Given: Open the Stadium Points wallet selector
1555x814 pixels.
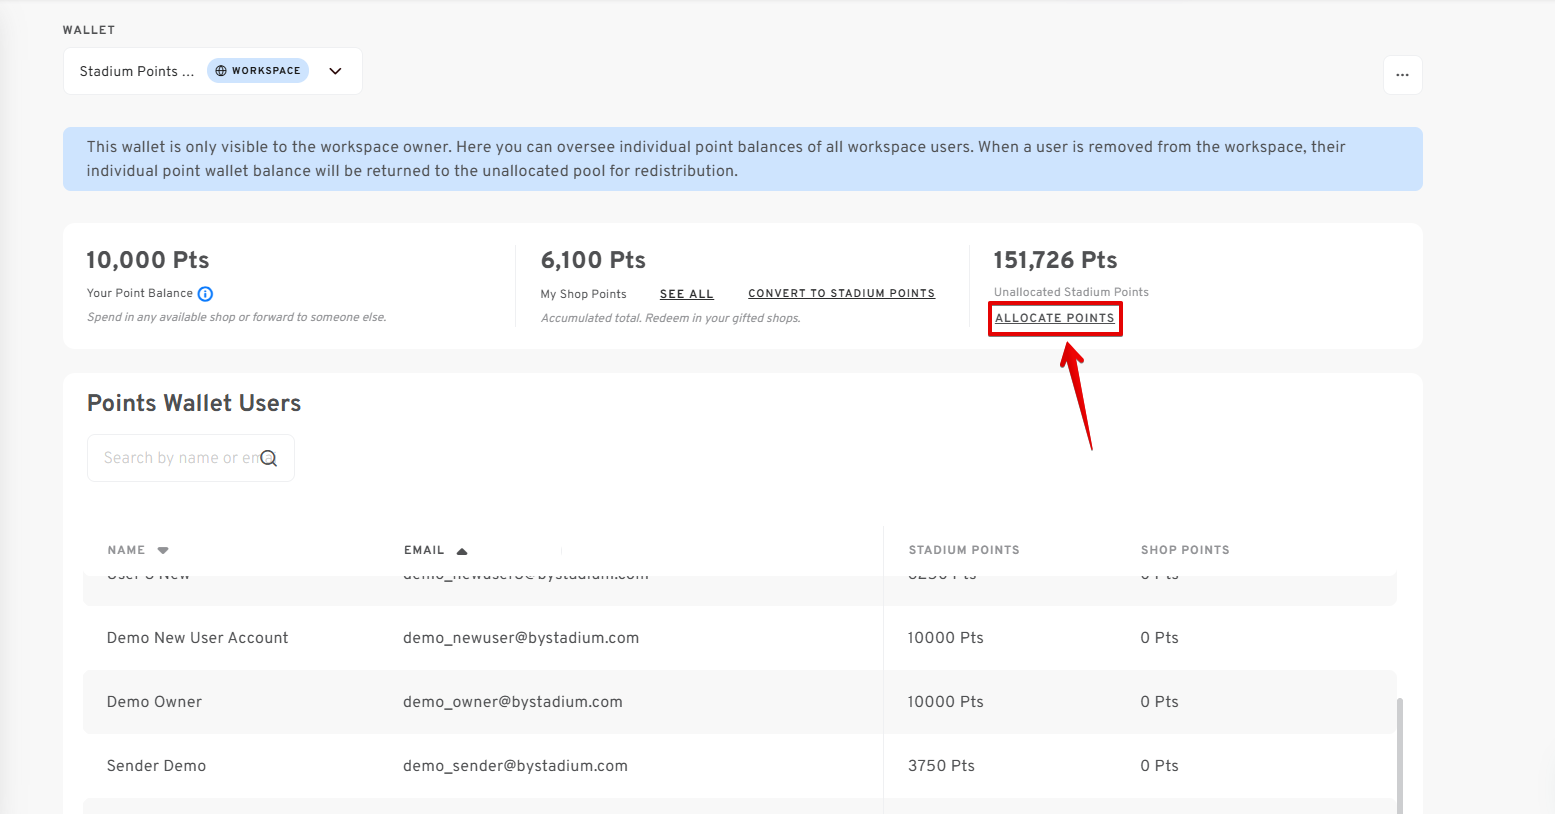Looking at the screenshot, I should point(213,71).
